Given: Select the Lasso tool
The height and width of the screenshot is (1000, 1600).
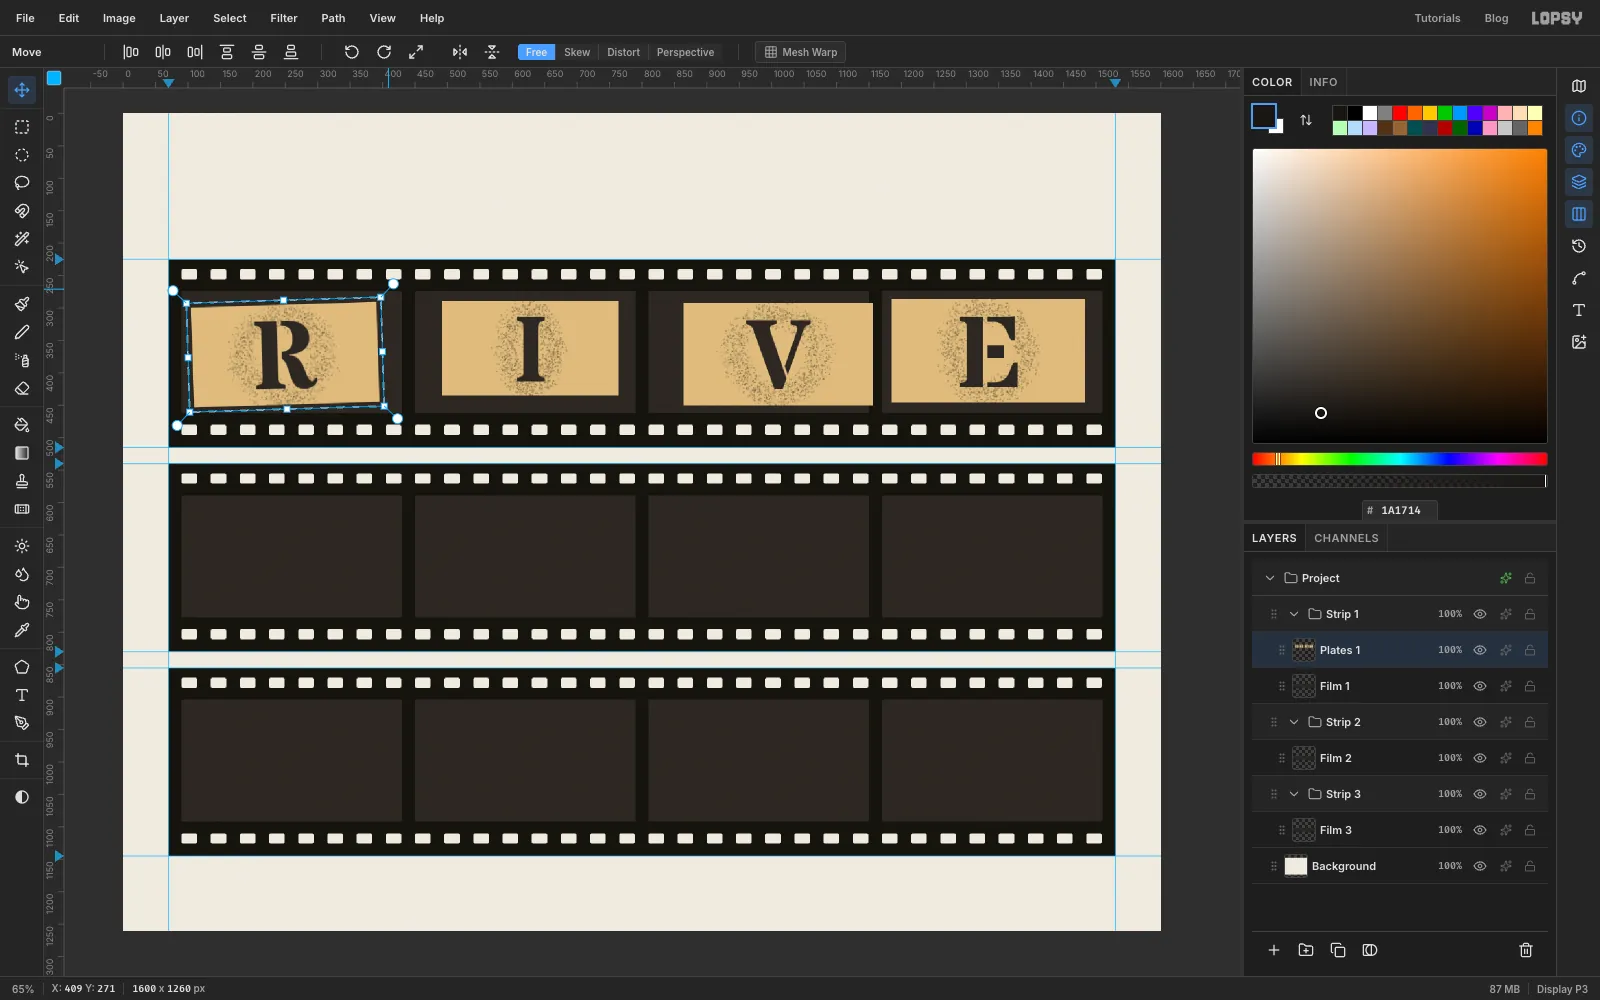Looking at the screenshot, I should tap(22, 183).
